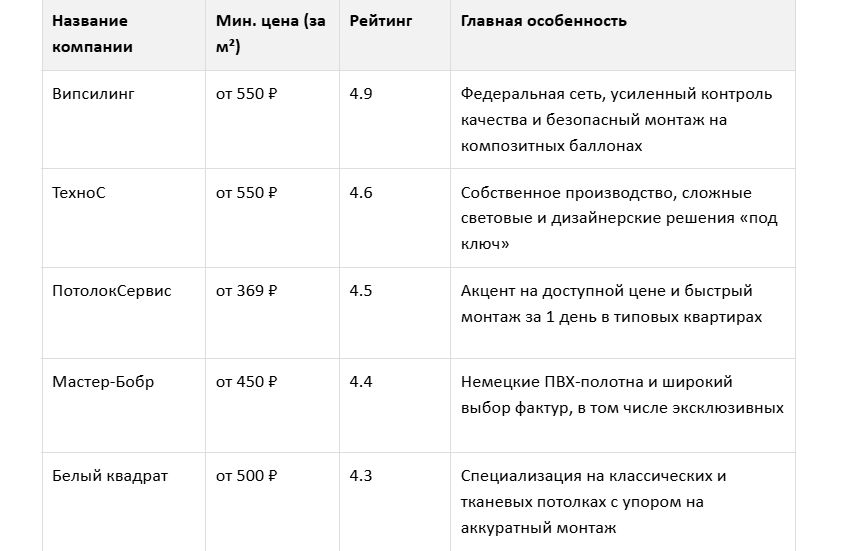Image resolution: width=846 pixels, height=551 pixels.
Task: Click the Мастер-Бобр company name
Action: click(103, 382)
